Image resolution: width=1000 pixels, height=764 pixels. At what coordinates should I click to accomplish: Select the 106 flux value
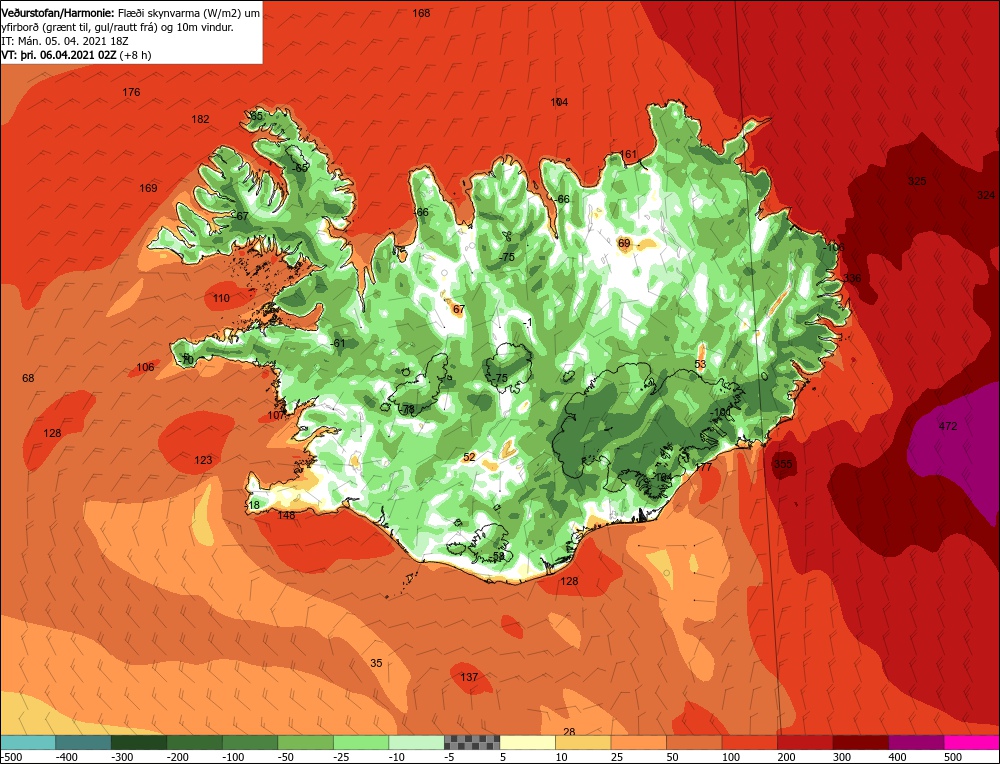(145, 367)
